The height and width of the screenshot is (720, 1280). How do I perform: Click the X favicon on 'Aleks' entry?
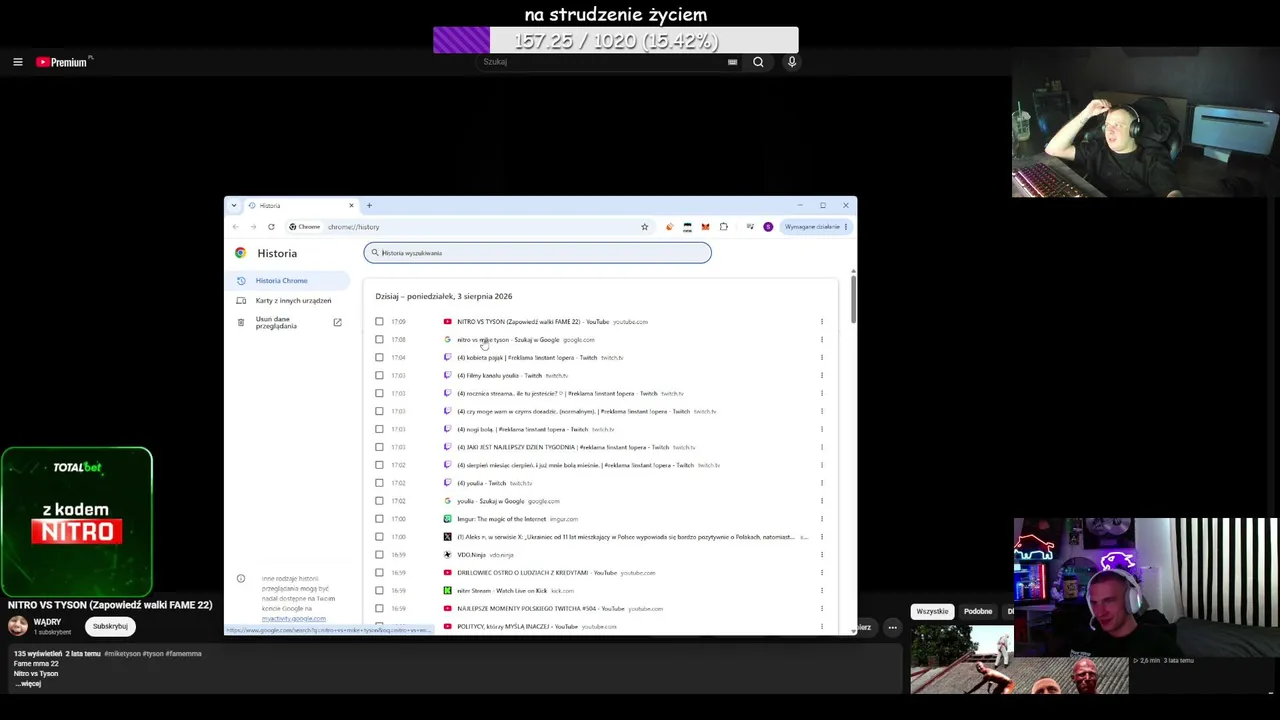coord(447,537)
